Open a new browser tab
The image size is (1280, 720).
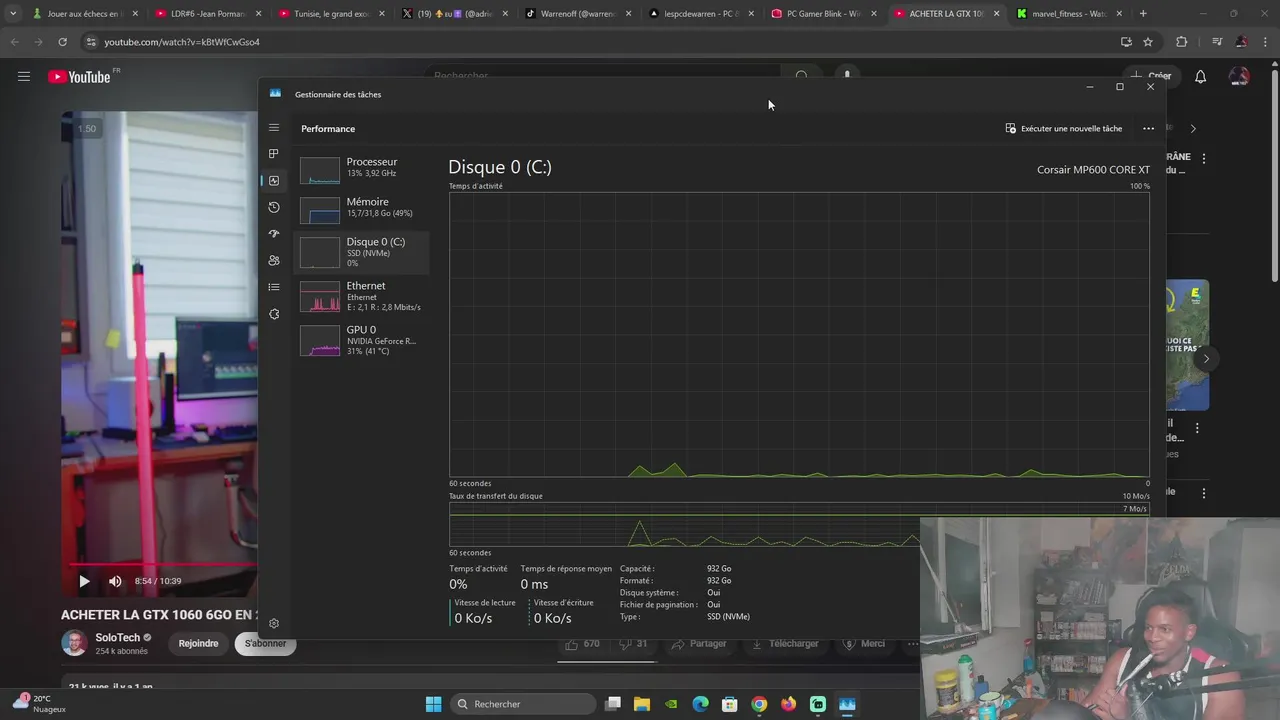pos(1143,14)
